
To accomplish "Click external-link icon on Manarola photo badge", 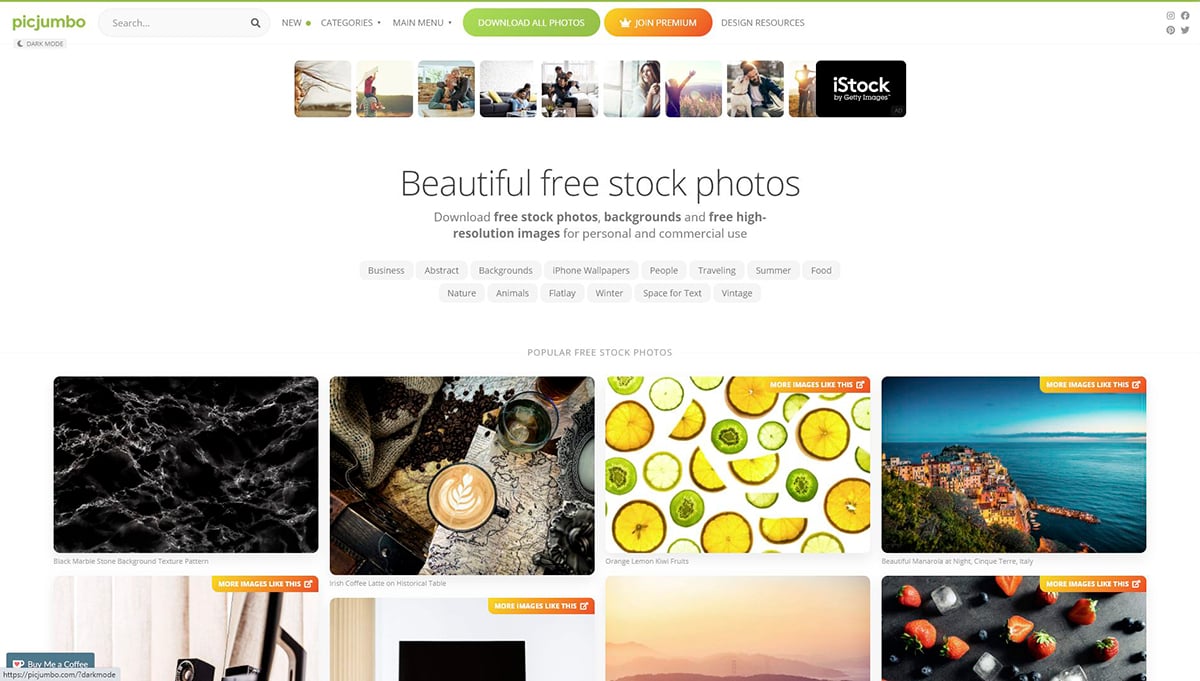I will click(x=1137, y=384).
